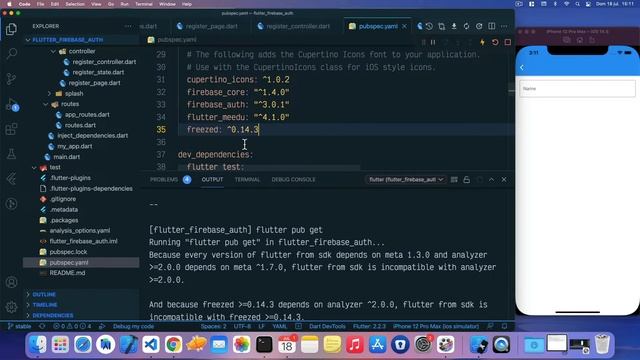
Task: Open Safari from the Dock
Action: pyautogui.click(x=83, y=344)
